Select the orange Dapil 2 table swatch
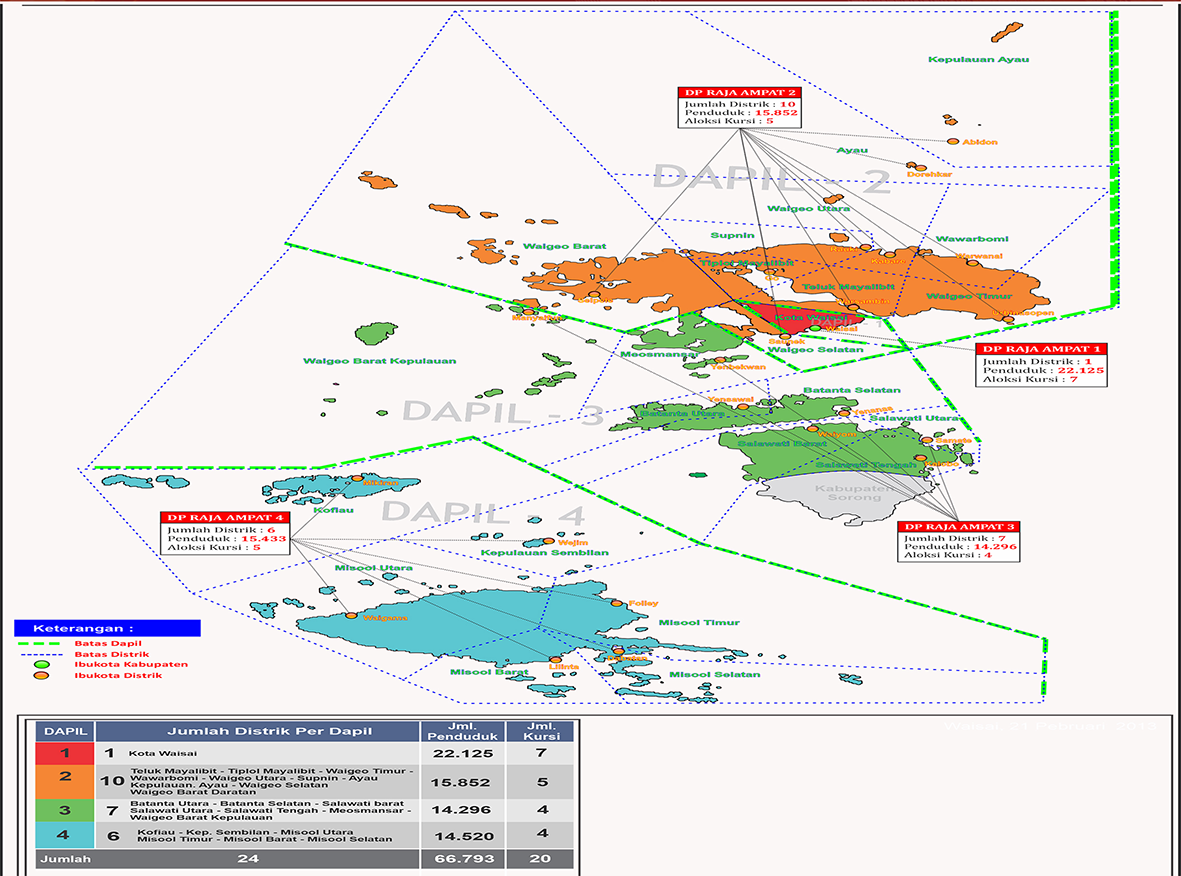1181x876 pixels. click(64, 781)
